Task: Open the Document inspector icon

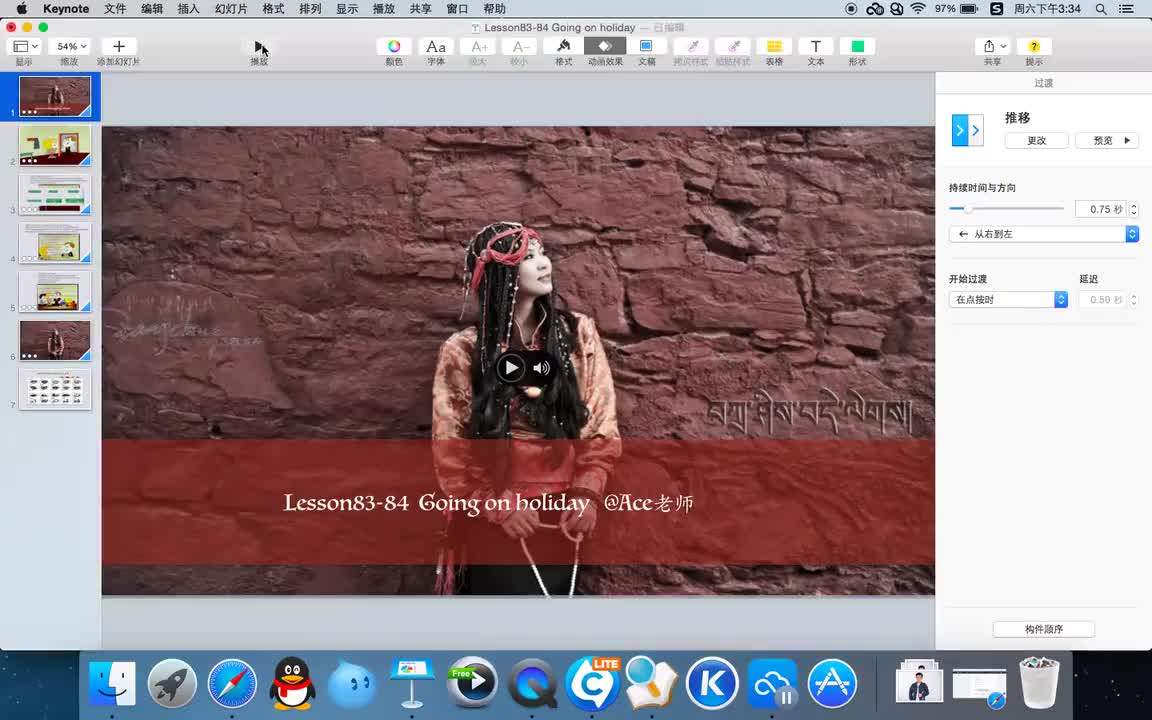Action: (x=647, y=46)
